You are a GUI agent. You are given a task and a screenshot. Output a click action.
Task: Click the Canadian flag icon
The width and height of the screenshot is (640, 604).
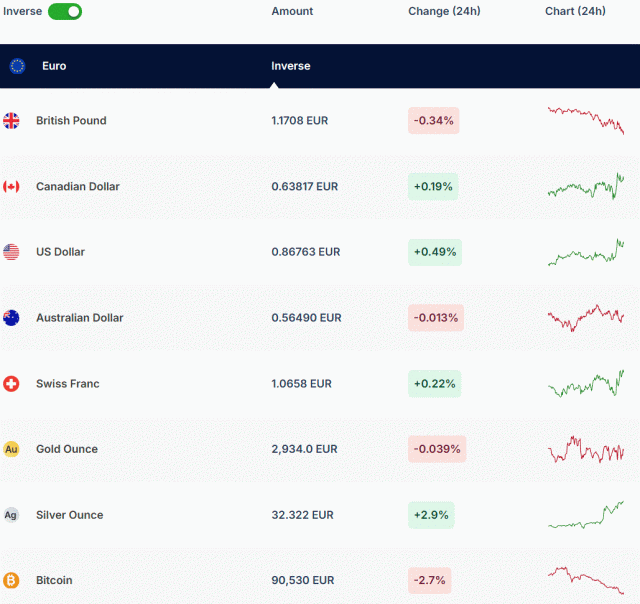[11, 186]
